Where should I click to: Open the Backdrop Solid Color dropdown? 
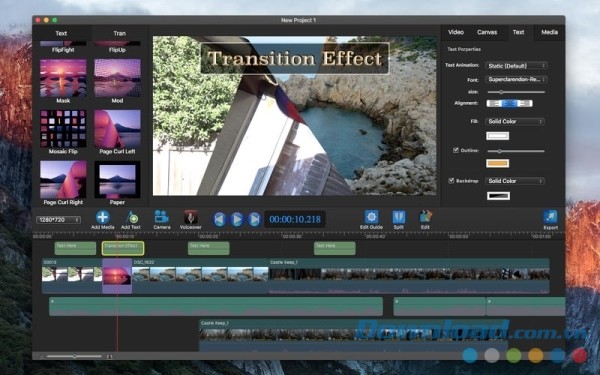click(515, 181)
